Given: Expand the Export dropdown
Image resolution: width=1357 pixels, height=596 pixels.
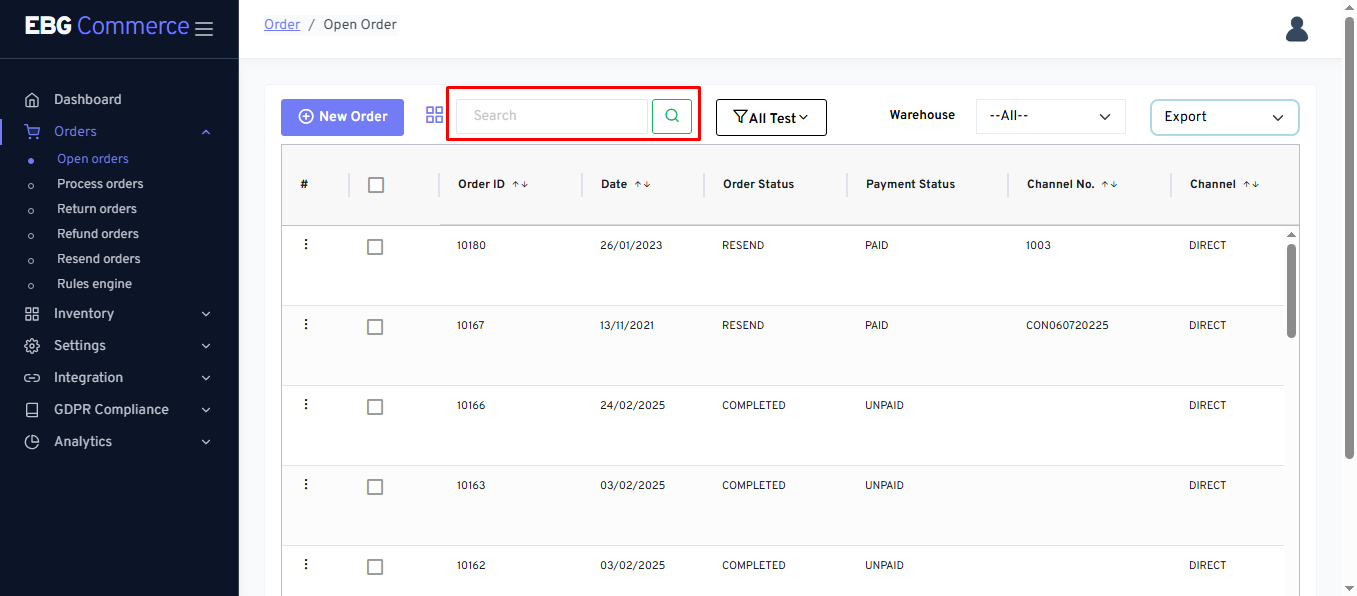Looking at the screenshot, I should [x=1224, y=117].
